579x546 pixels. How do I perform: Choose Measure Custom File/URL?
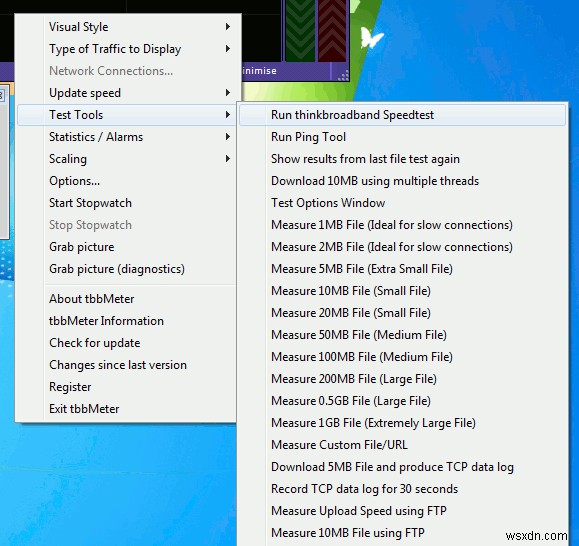tap(402, 445)
